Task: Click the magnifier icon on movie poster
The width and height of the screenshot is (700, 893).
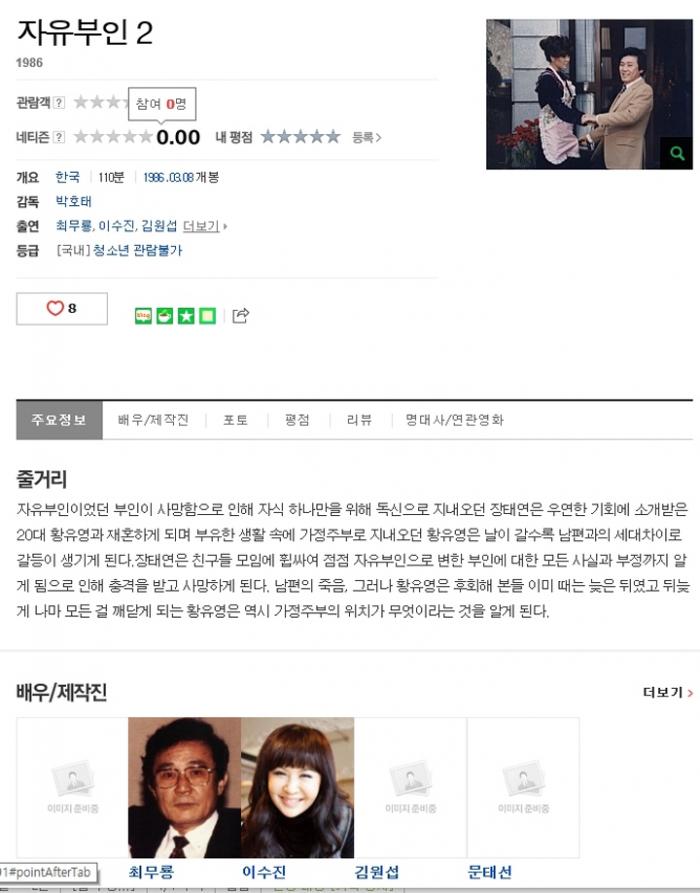Action: [x=676, y=153]
